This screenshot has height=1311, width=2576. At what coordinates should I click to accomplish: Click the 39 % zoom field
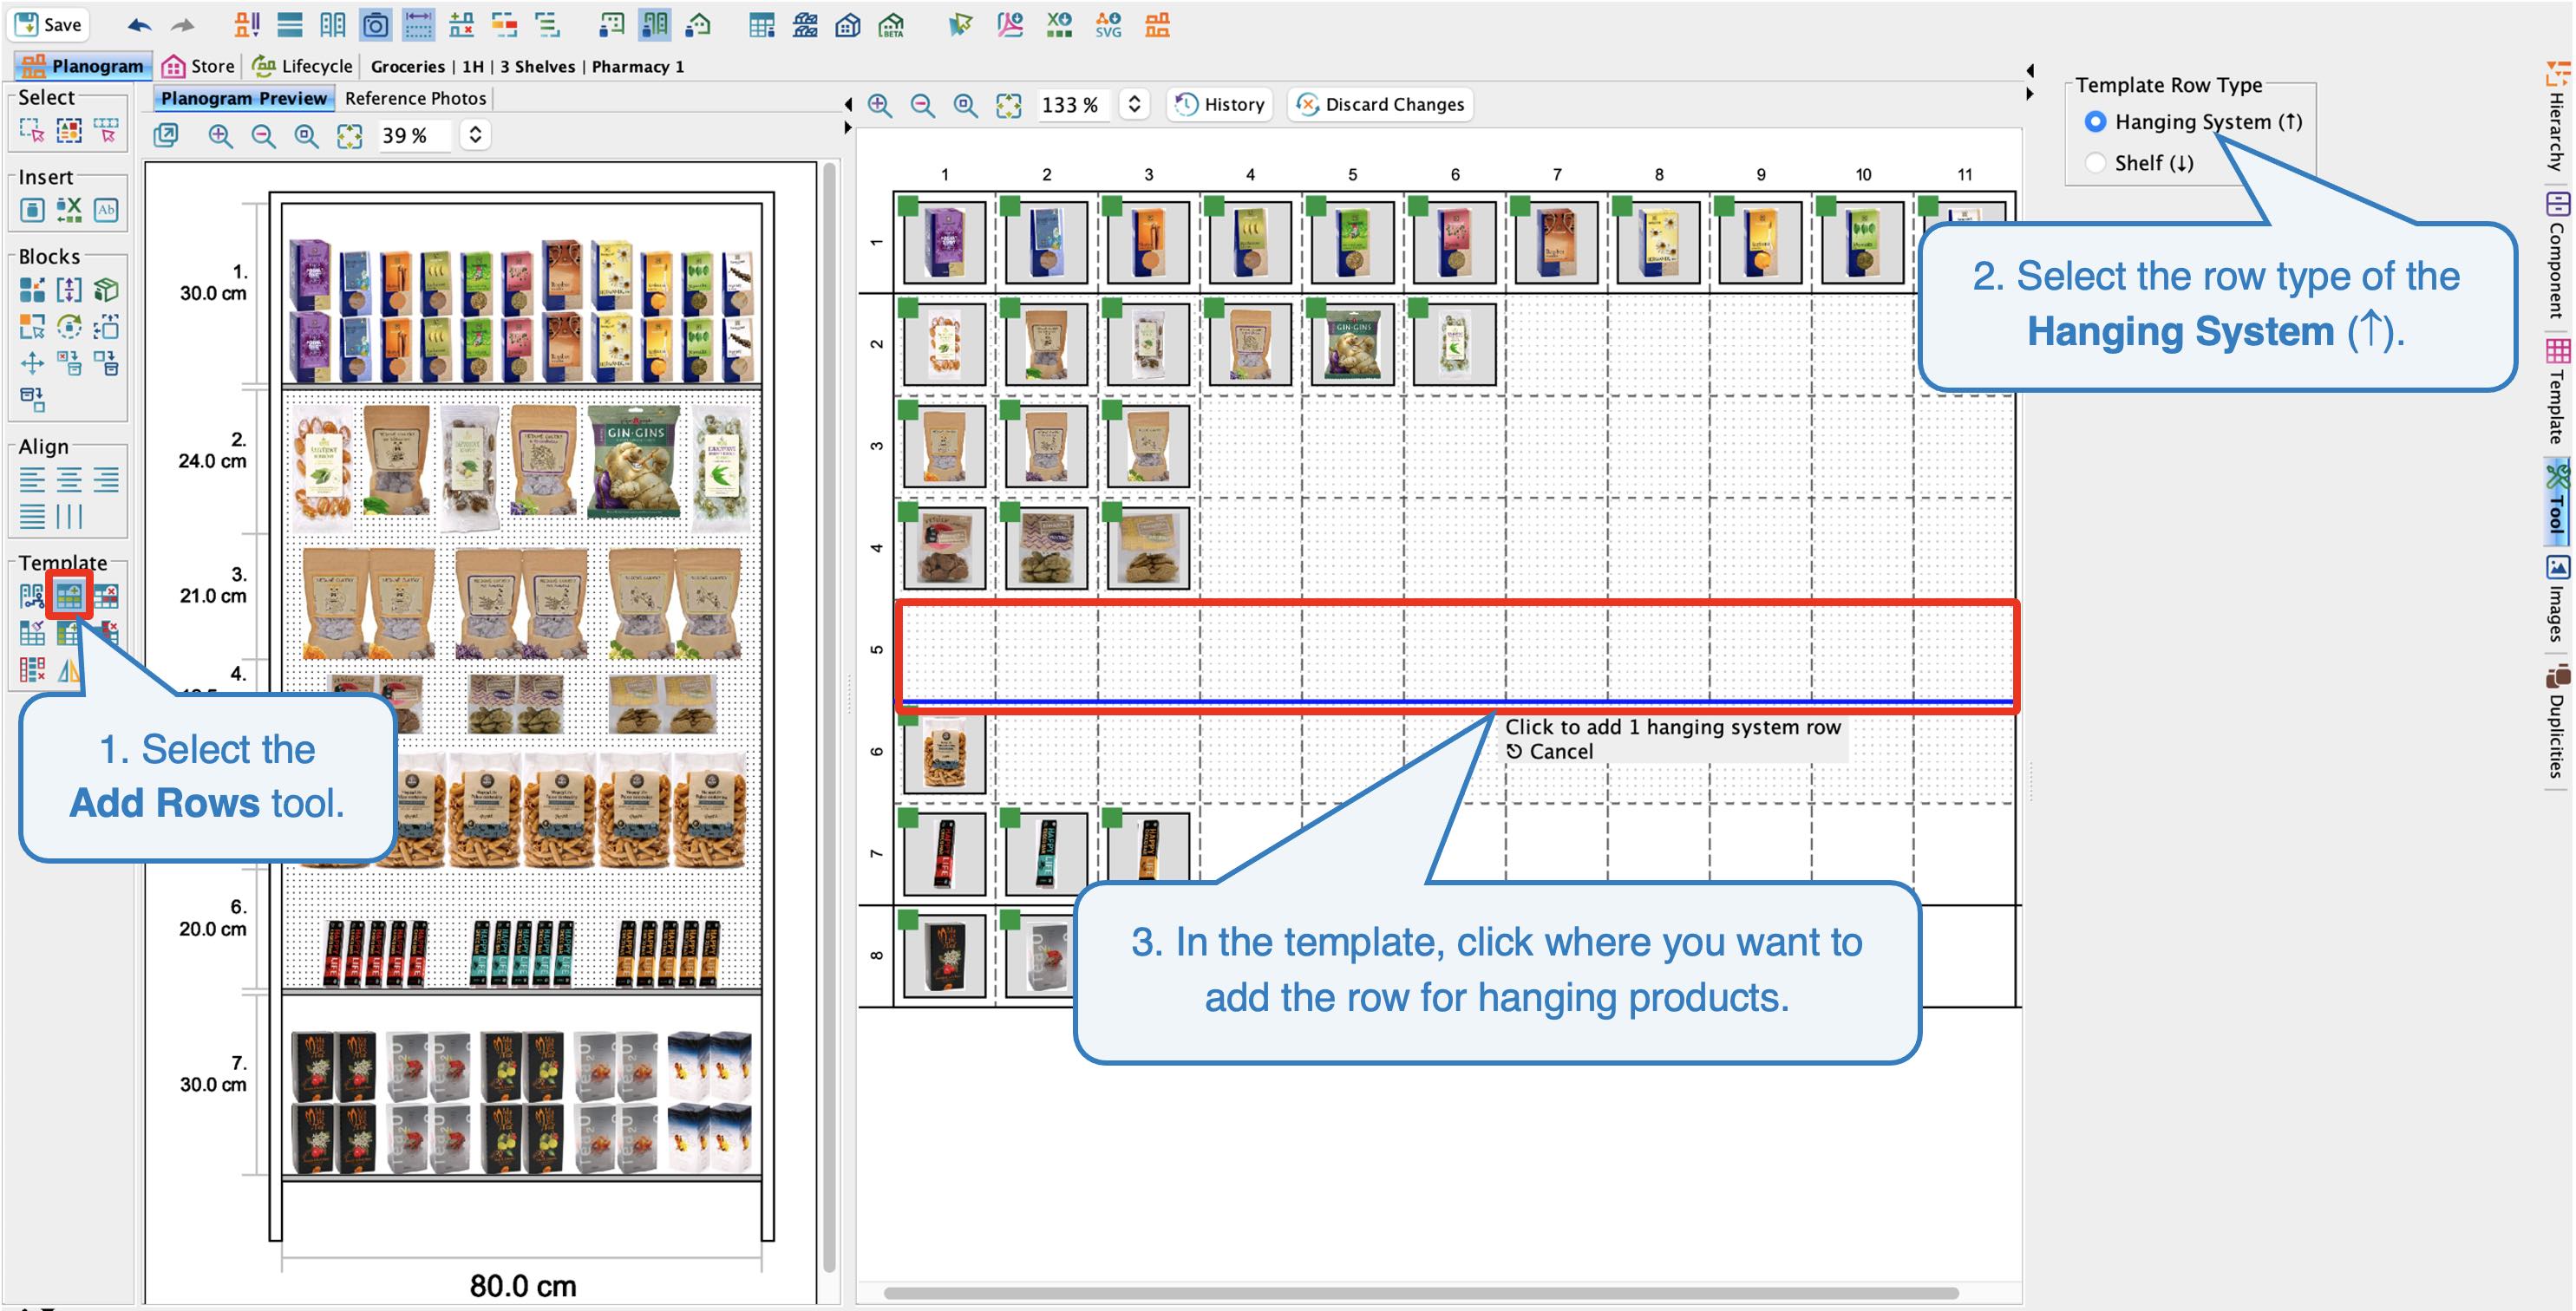[415, 135]
